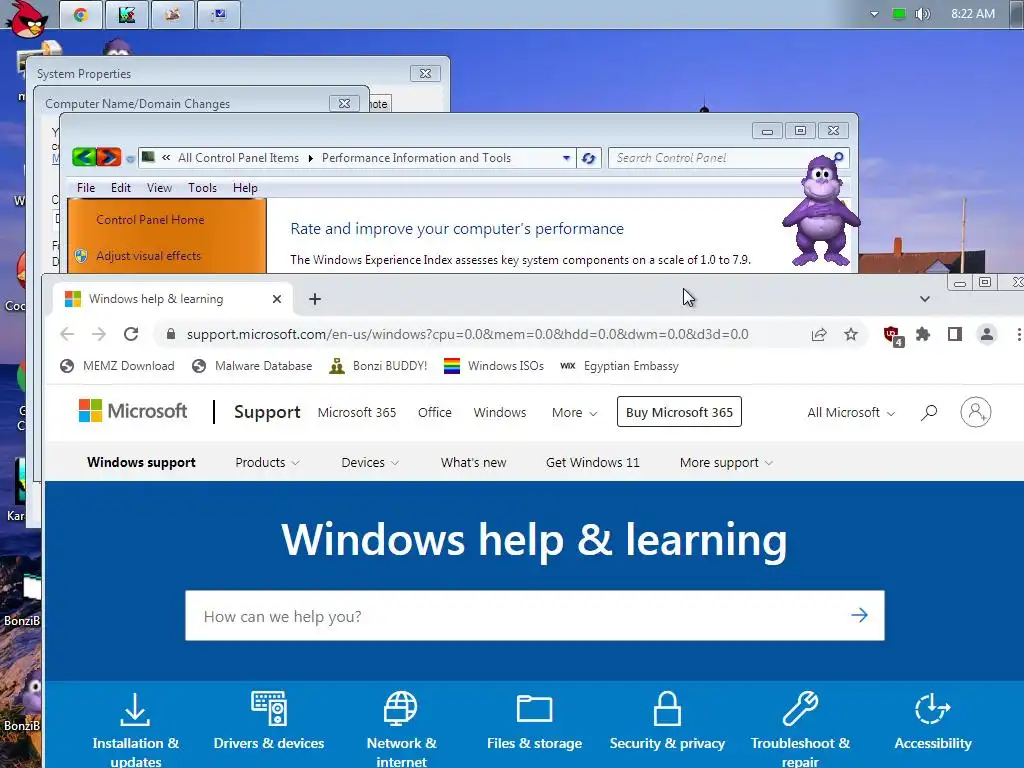The width and height of the screenshot is (1024, 768).
Task: Open the third taskbar app icon
Action: coord(172,14)
